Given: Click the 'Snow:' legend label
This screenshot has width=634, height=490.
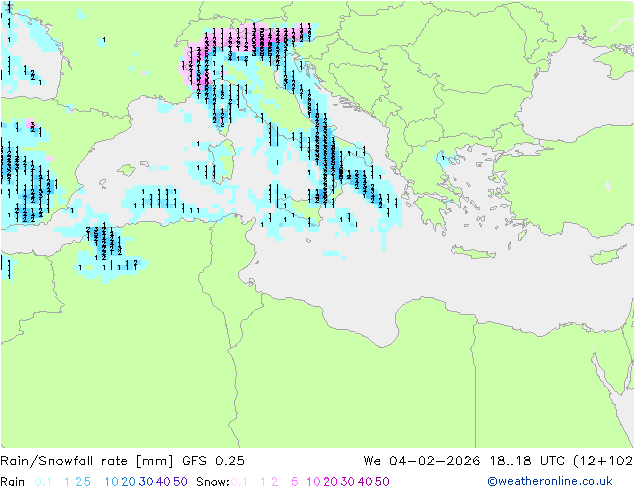Looking at the screenshot, I should [213, 482].
